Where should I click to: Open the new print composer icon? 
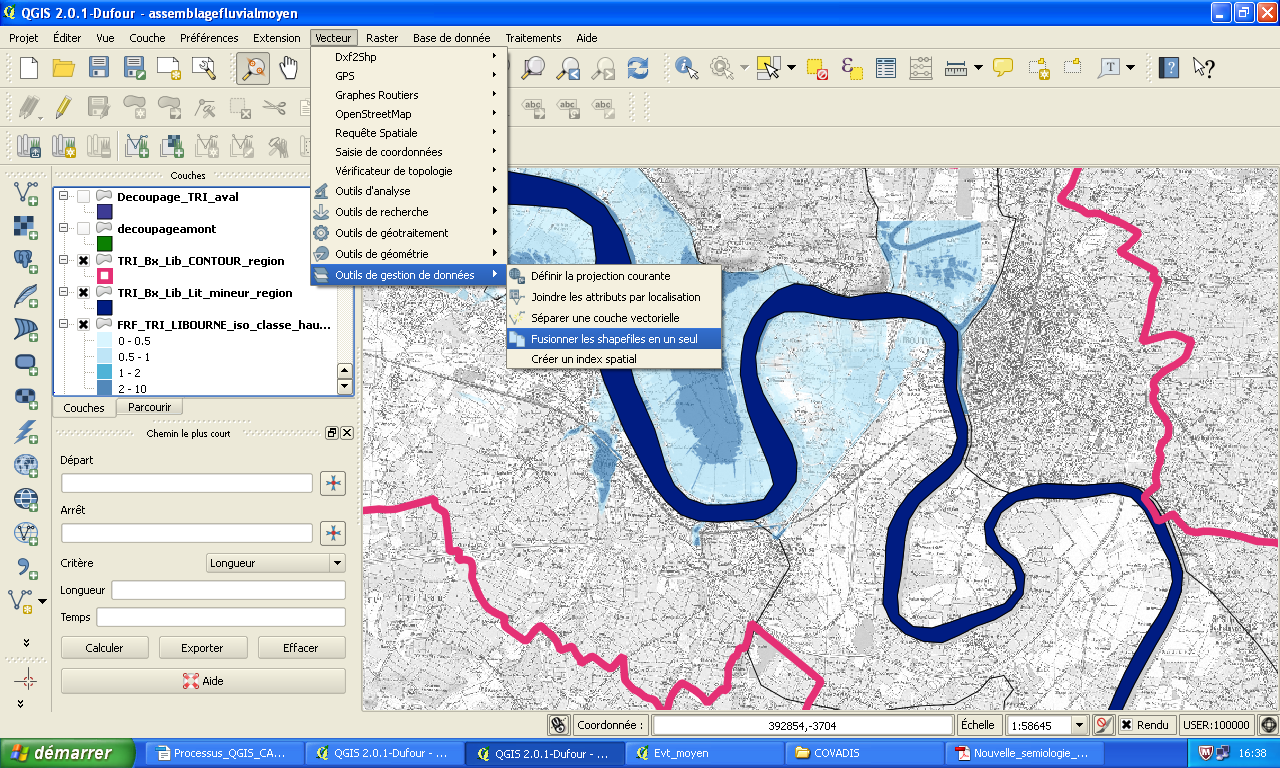point(169,68)
